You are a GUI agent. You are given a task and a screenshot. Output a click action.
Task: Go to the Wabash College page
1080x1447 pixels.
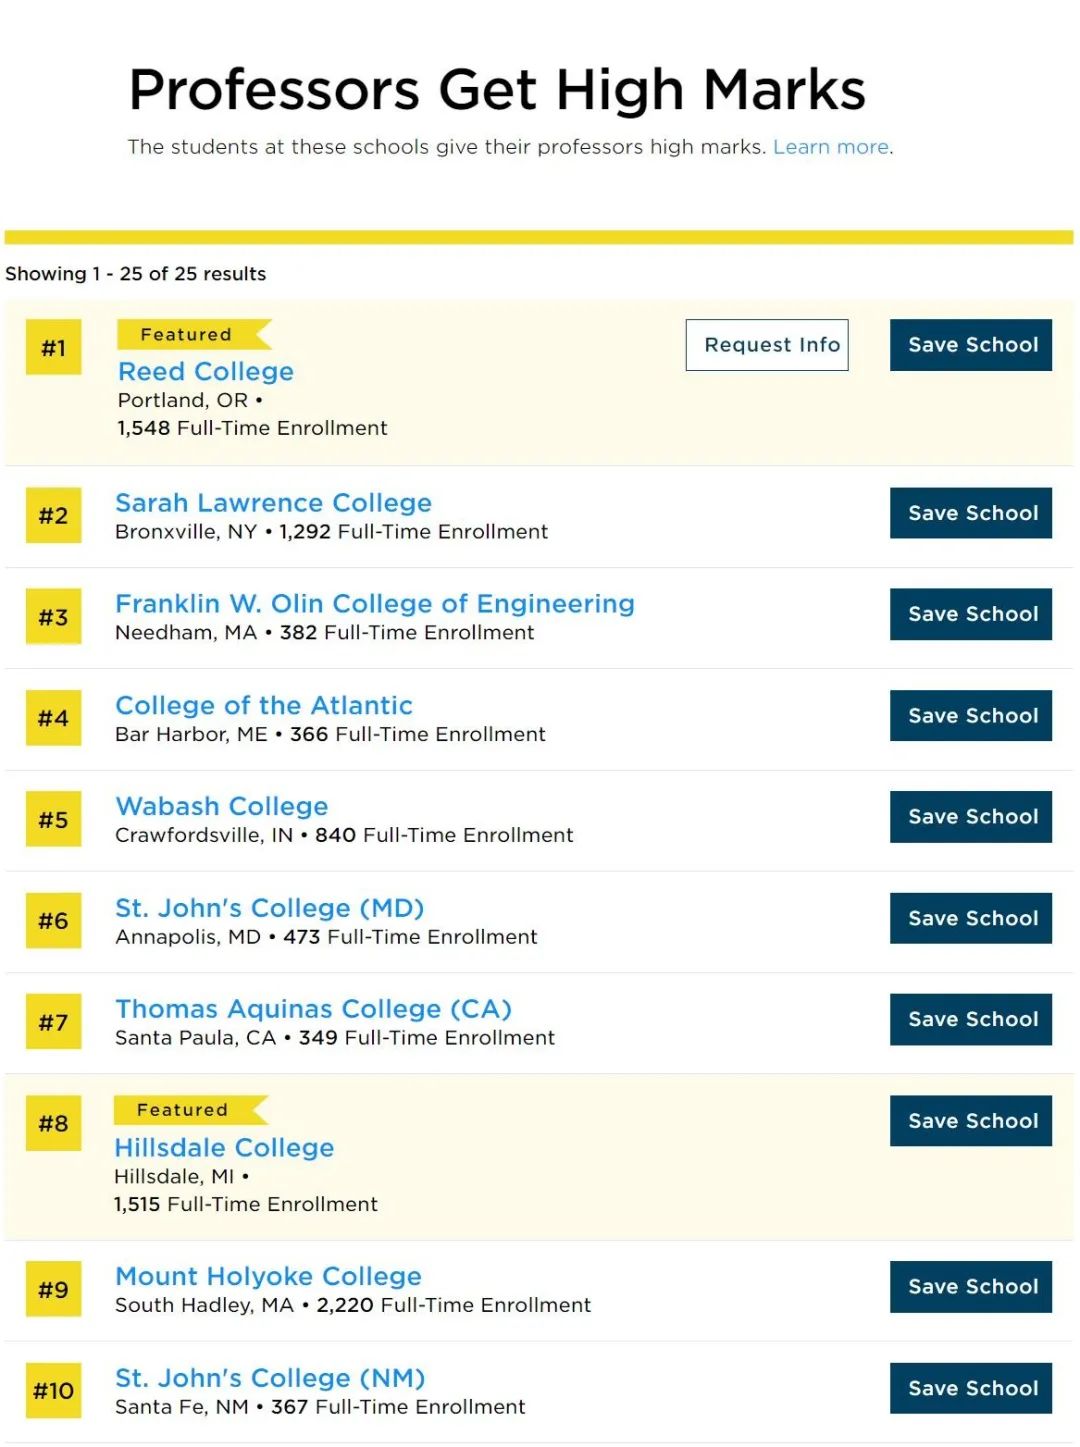point(222,806)
